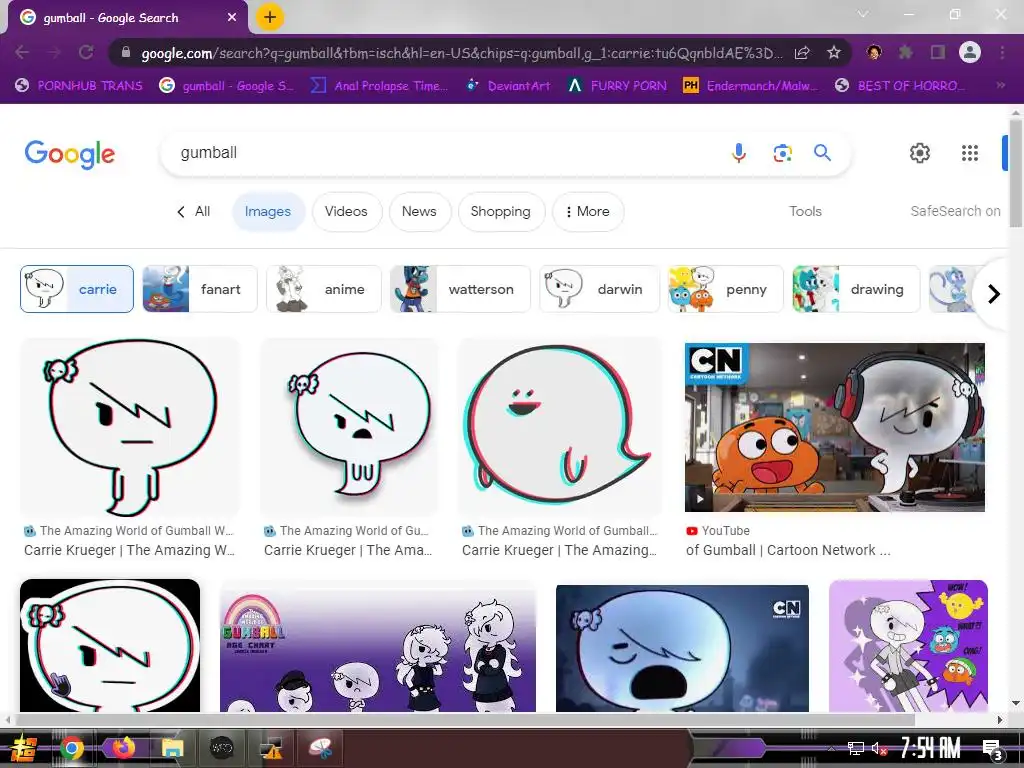Show next suggestion chips with right arrow
Screen dimensions: 1024x768
tap(993, 294)
